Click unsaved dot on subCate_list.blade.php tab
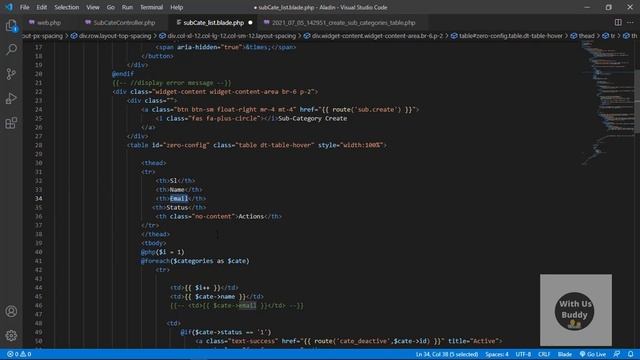Viewport: 640px width, 360px height. (x=250, y=22)
